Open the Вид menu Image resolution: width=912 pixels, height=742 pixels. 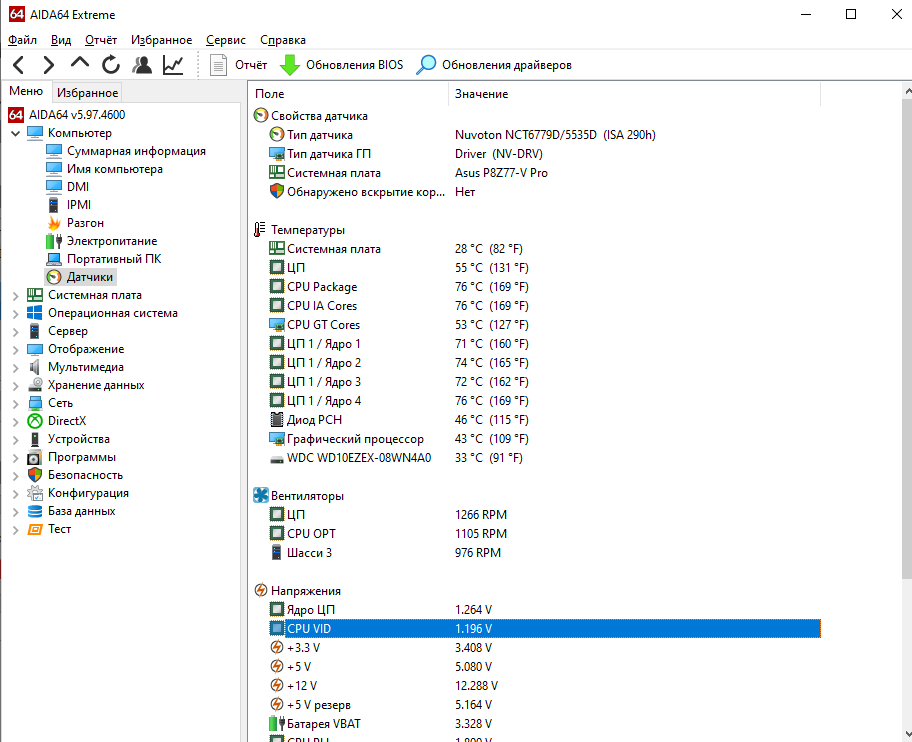point(61,40)
